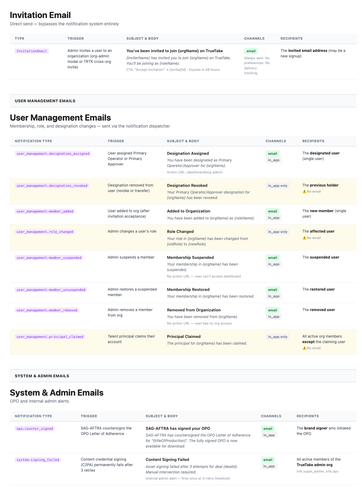Viewport: 362px width, 500px height.
Task: Click the Designation Revoked subject
Action: click(x=187, y=185)
